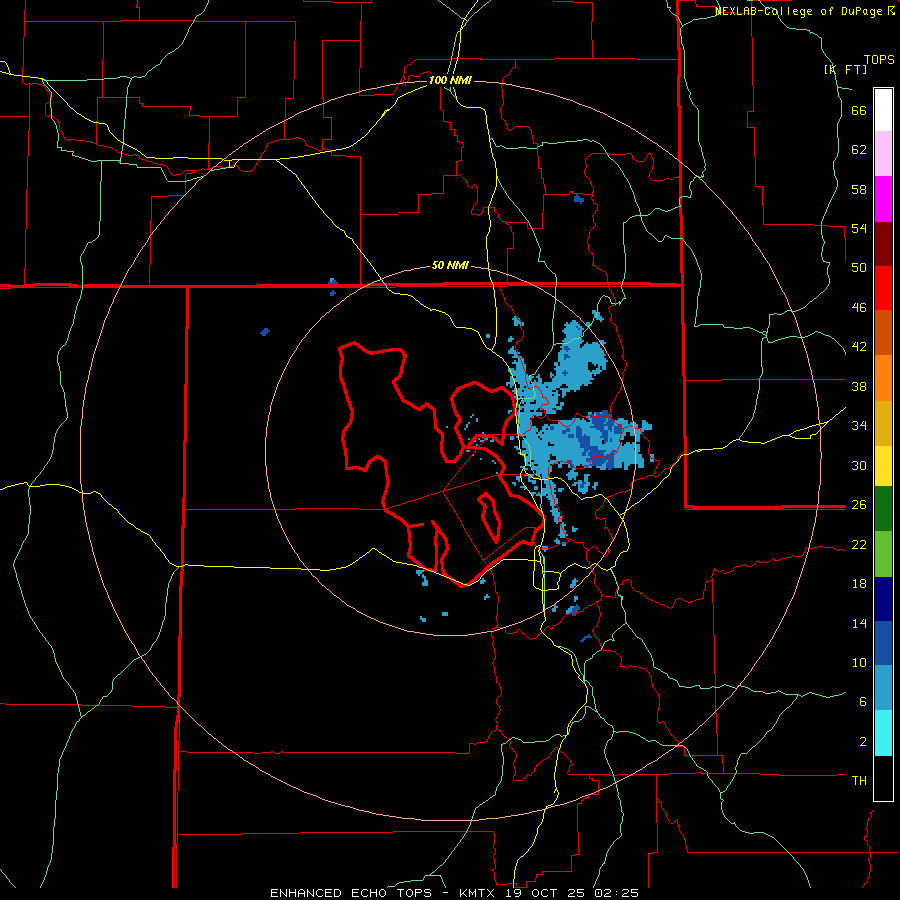900x900 pixels.
Task: Click the 10 value on the legend scale
Action: coord(859,662)
